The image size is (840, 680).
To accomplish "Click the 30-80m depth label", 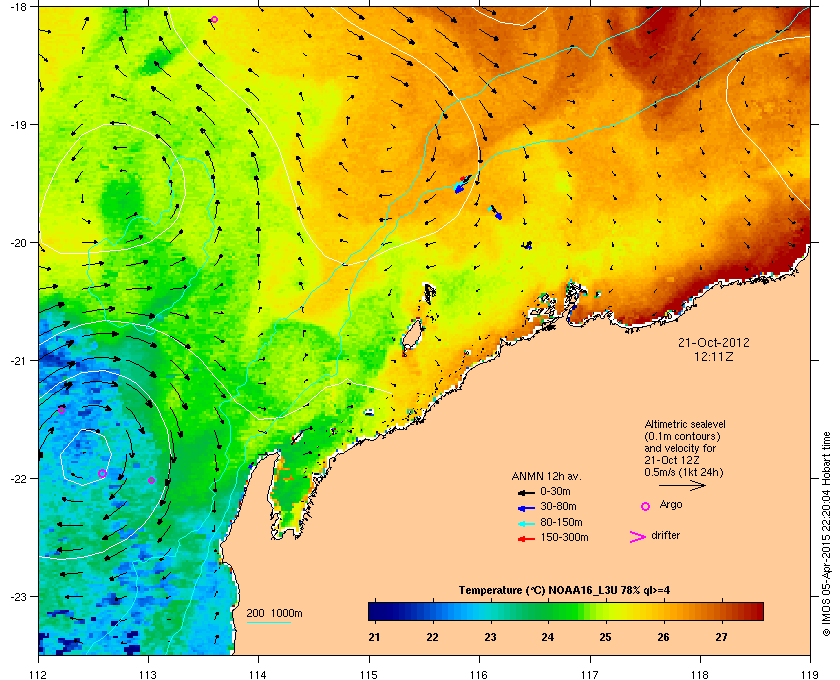I will click(x=558, y=506).
